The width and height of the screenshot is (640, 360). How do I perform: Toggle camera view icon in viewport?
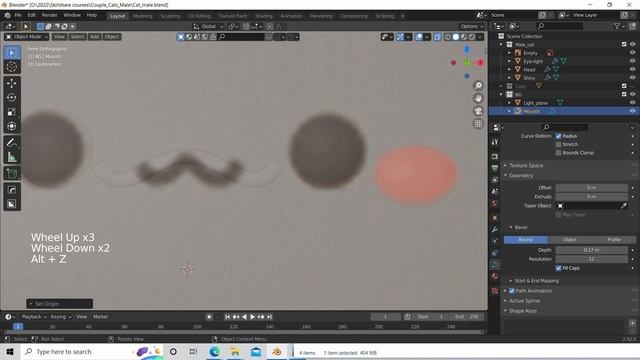tap(478, 111)
